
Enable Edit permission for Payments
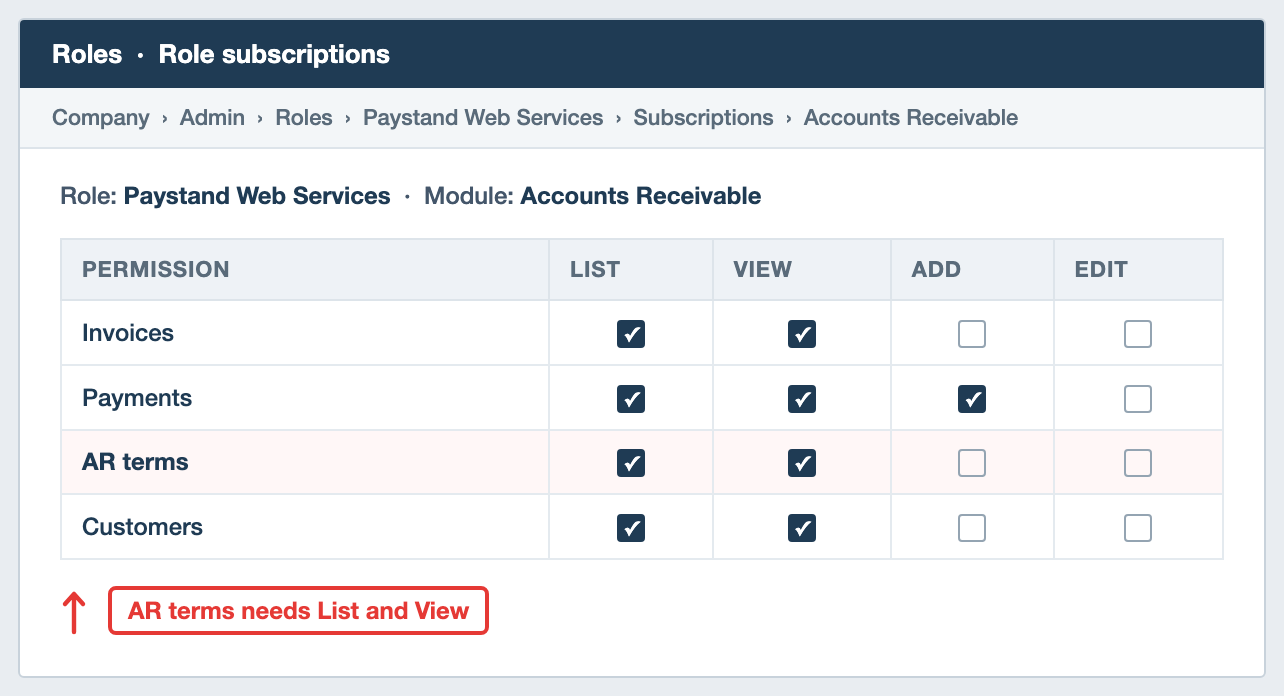1138,399
